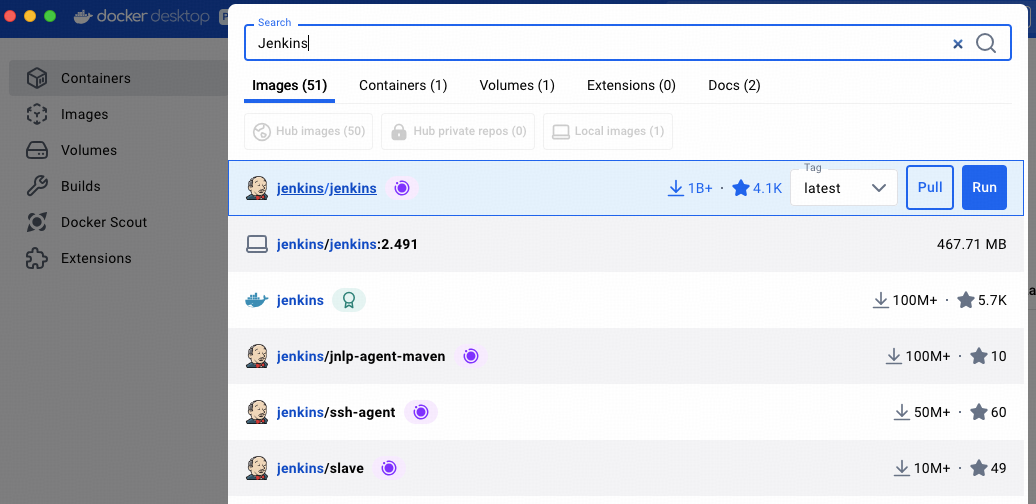Click the badge next to jenkins/ssh-agent
The width and height of the screenshot is (1036, 504).
(x=421, y=413)
